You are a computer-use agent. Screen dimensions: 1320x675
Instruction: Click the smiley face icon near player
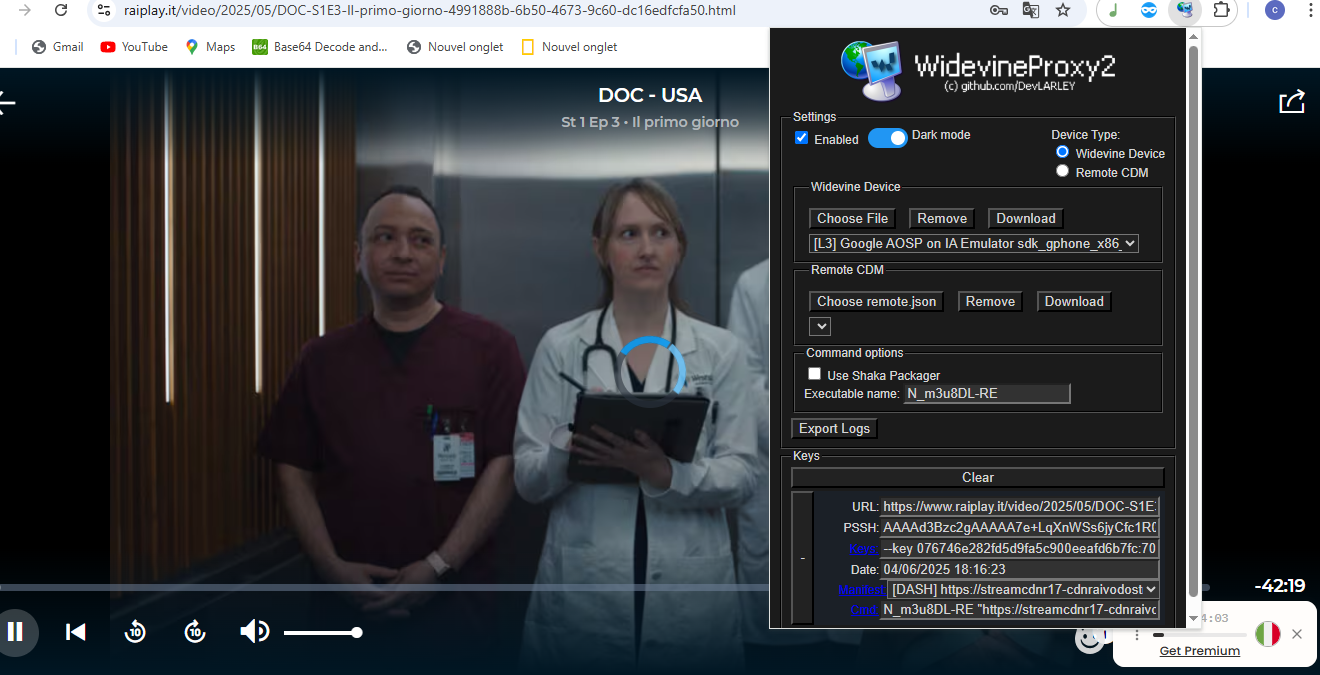(1089, 638)
